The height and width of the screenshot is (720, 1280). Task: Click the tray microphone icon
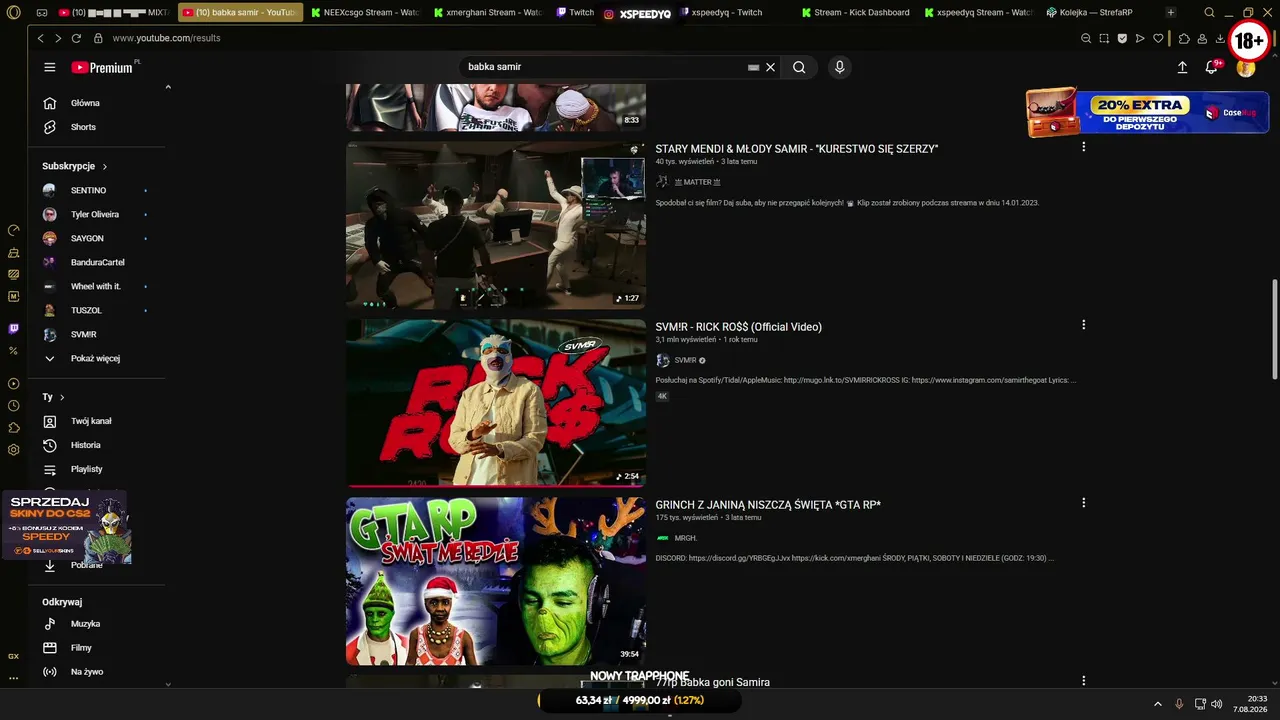1180,704
